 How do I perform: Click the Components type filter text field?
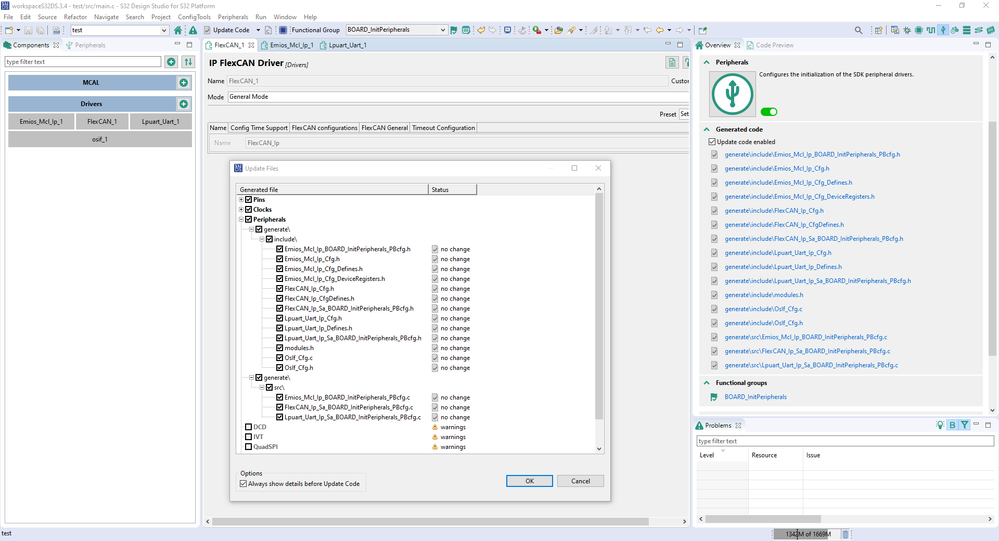[83, 62]
